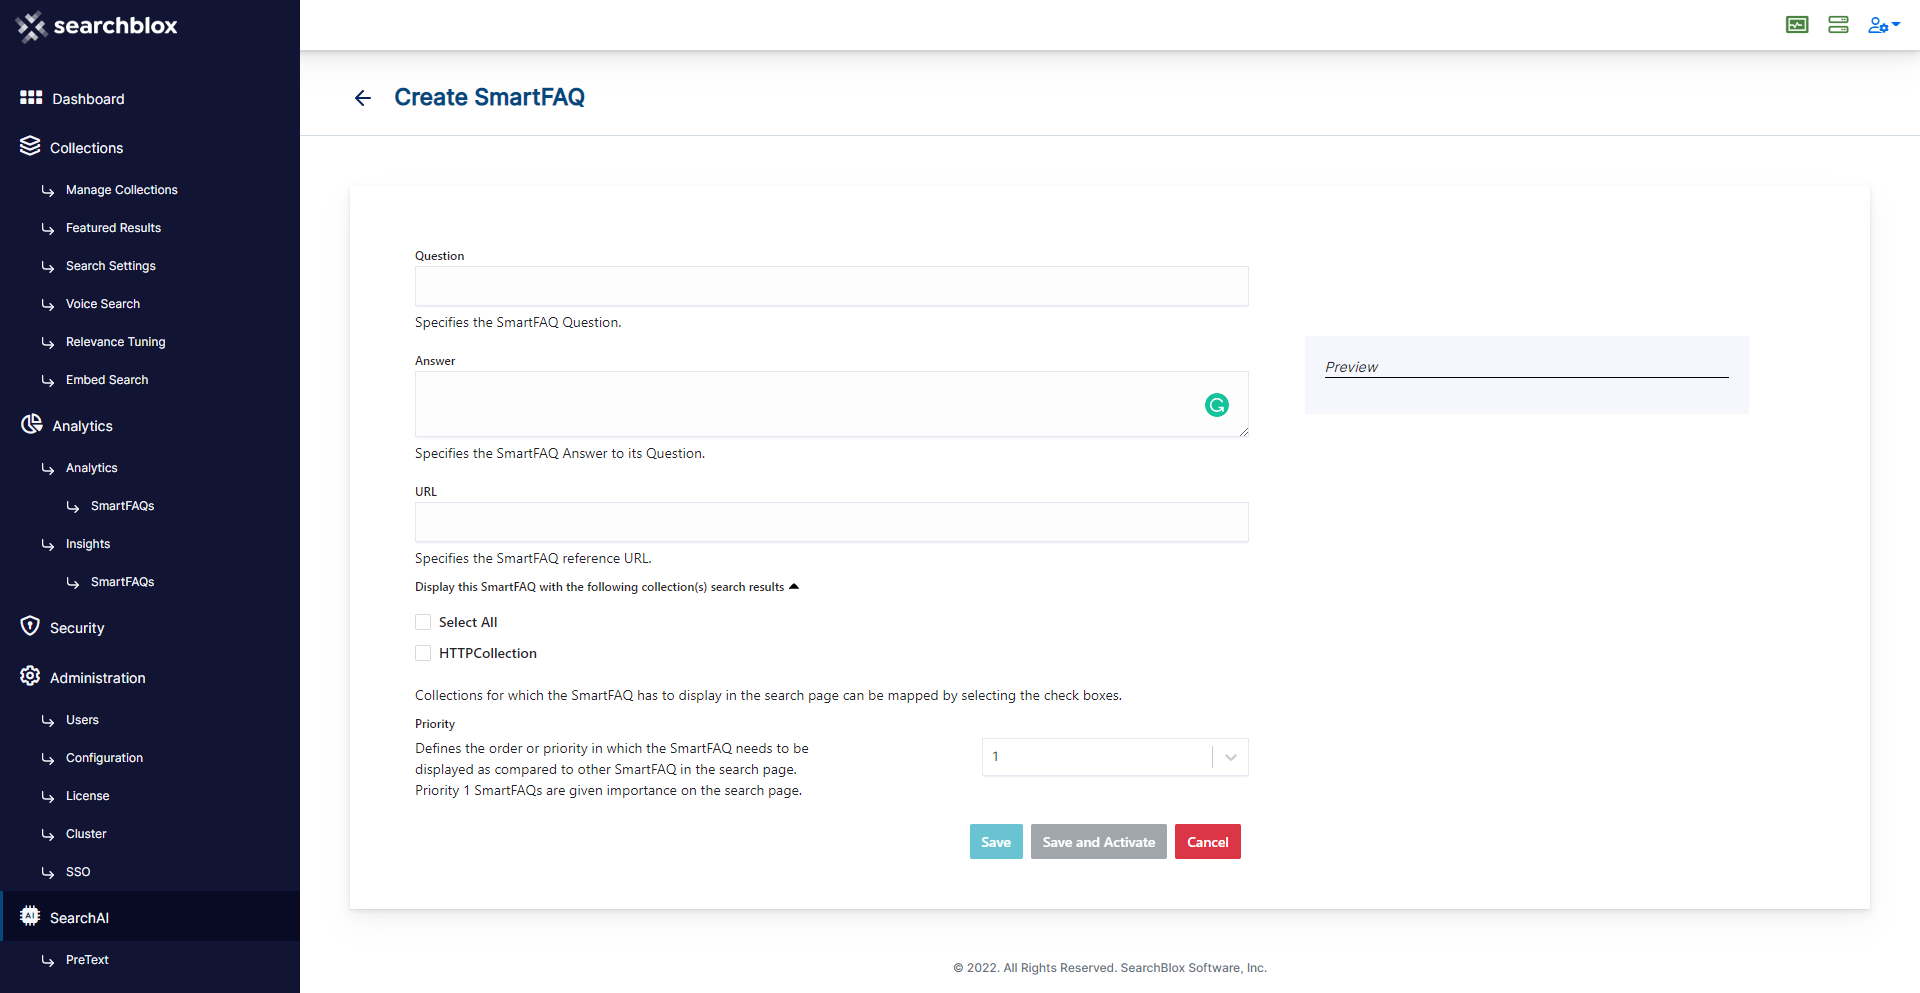
Task: Click the Save button
Action: point(996,842)
